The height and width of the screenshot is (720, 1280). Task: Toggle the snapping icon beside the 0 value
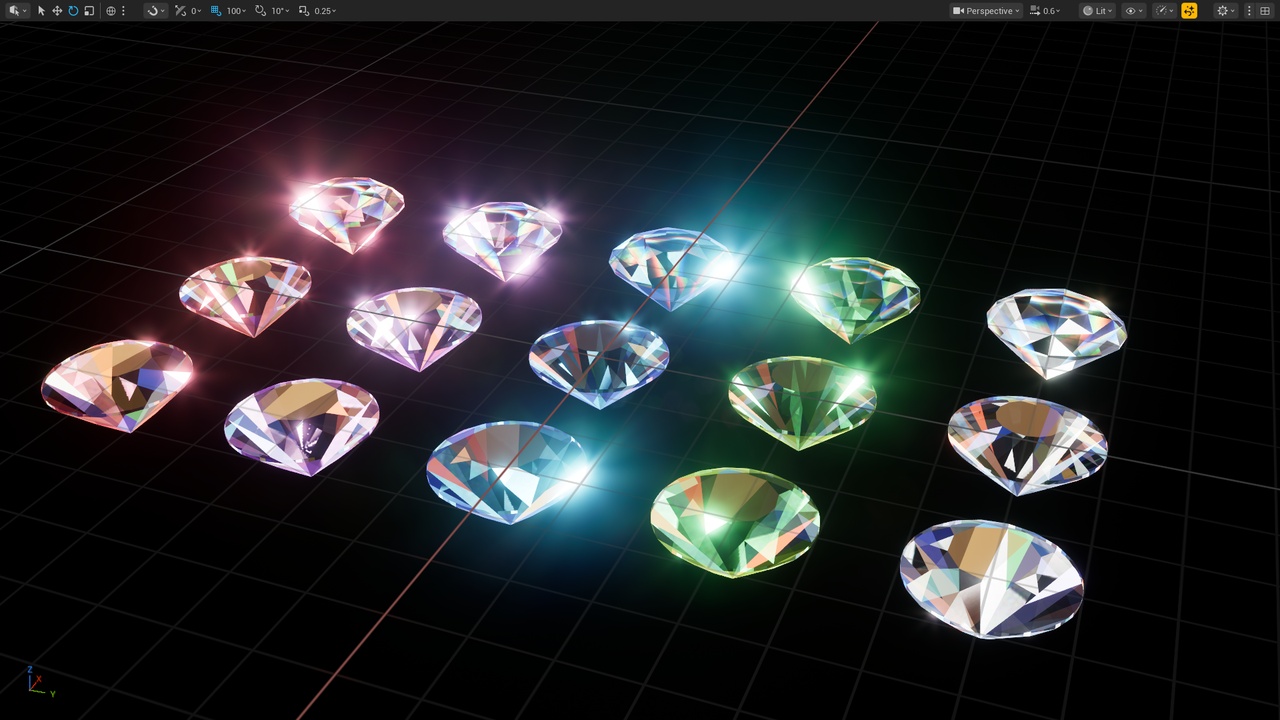[180, 11]
